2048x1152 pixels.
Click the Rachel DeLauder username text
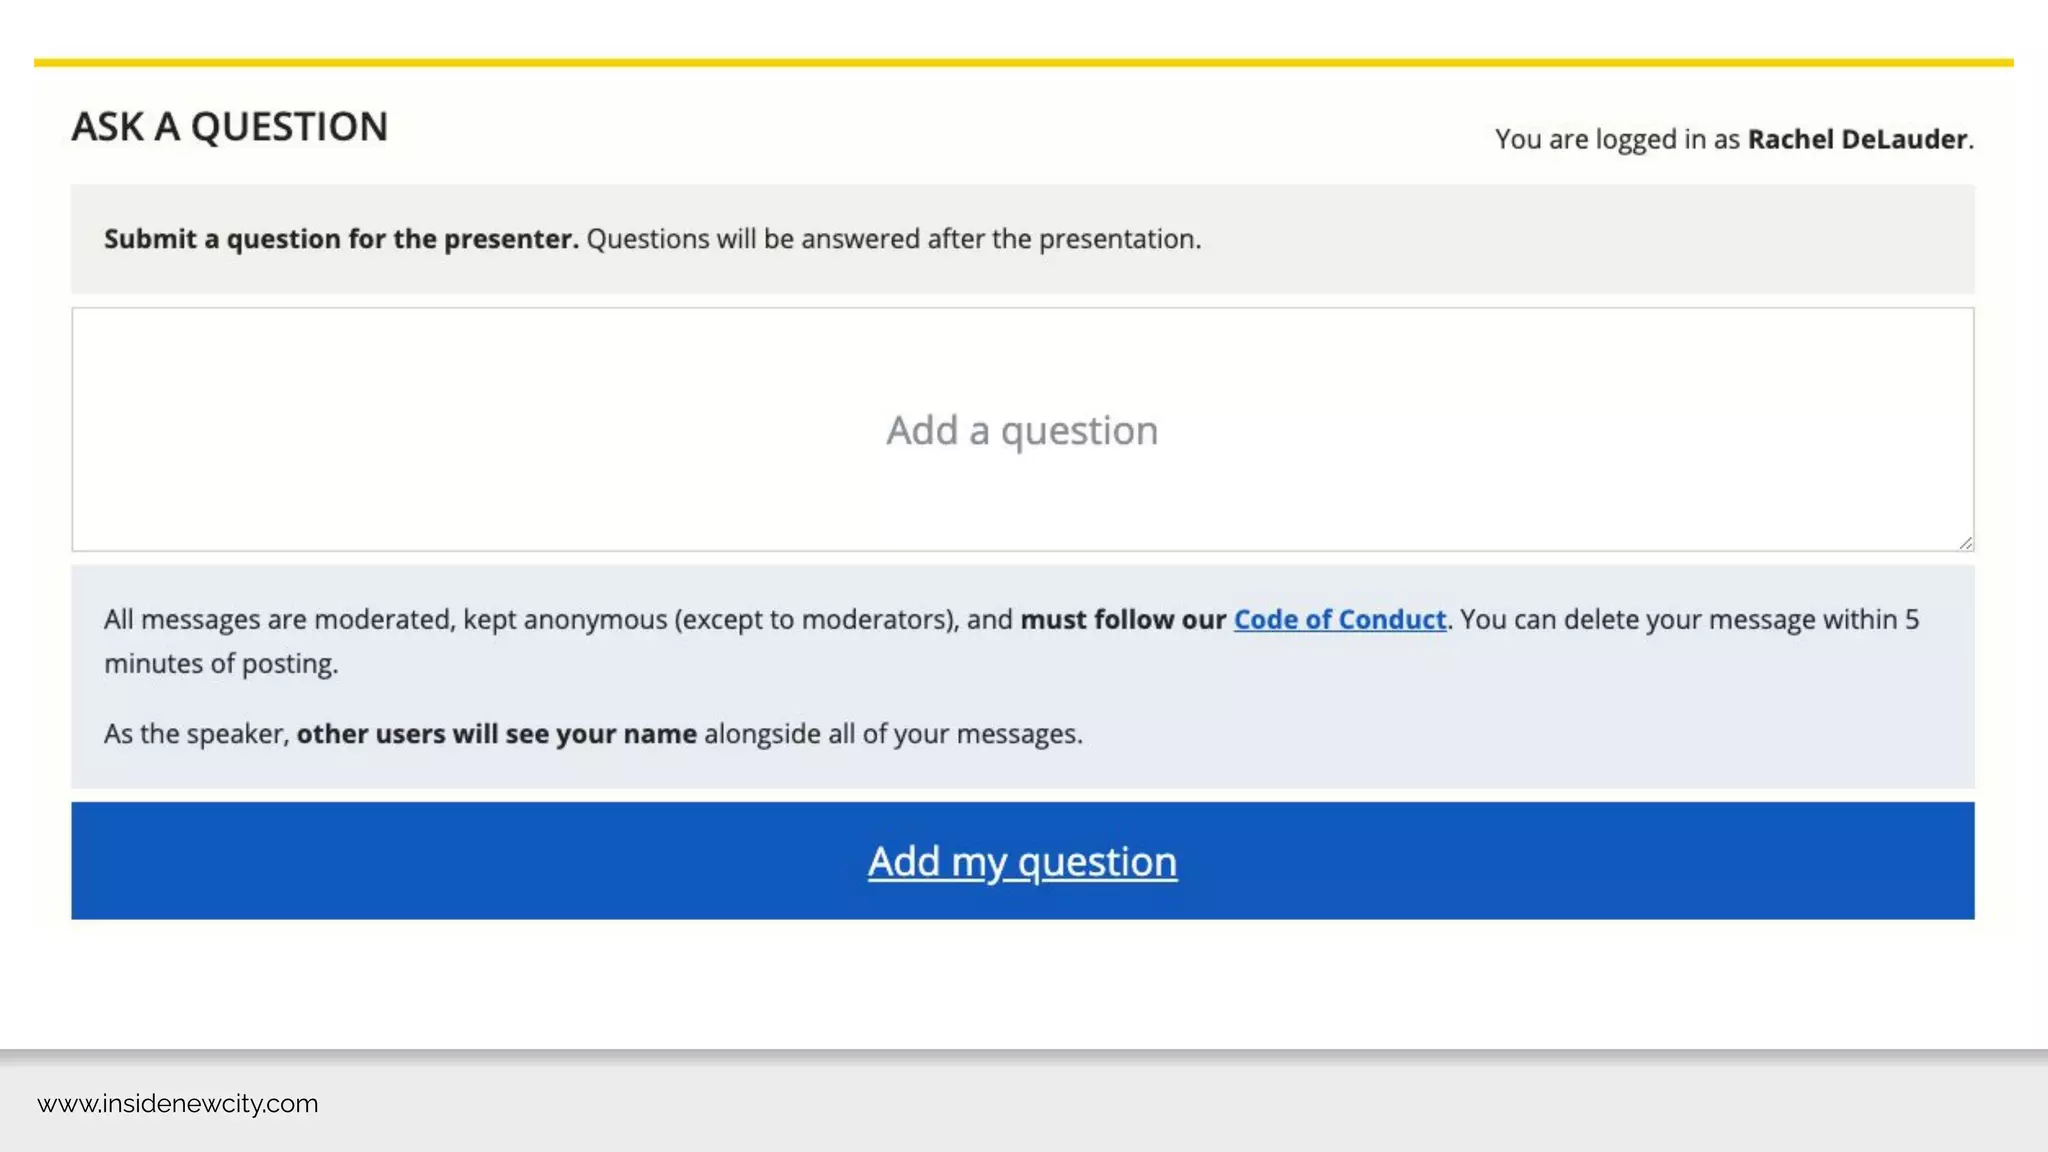pos(1857,139)
